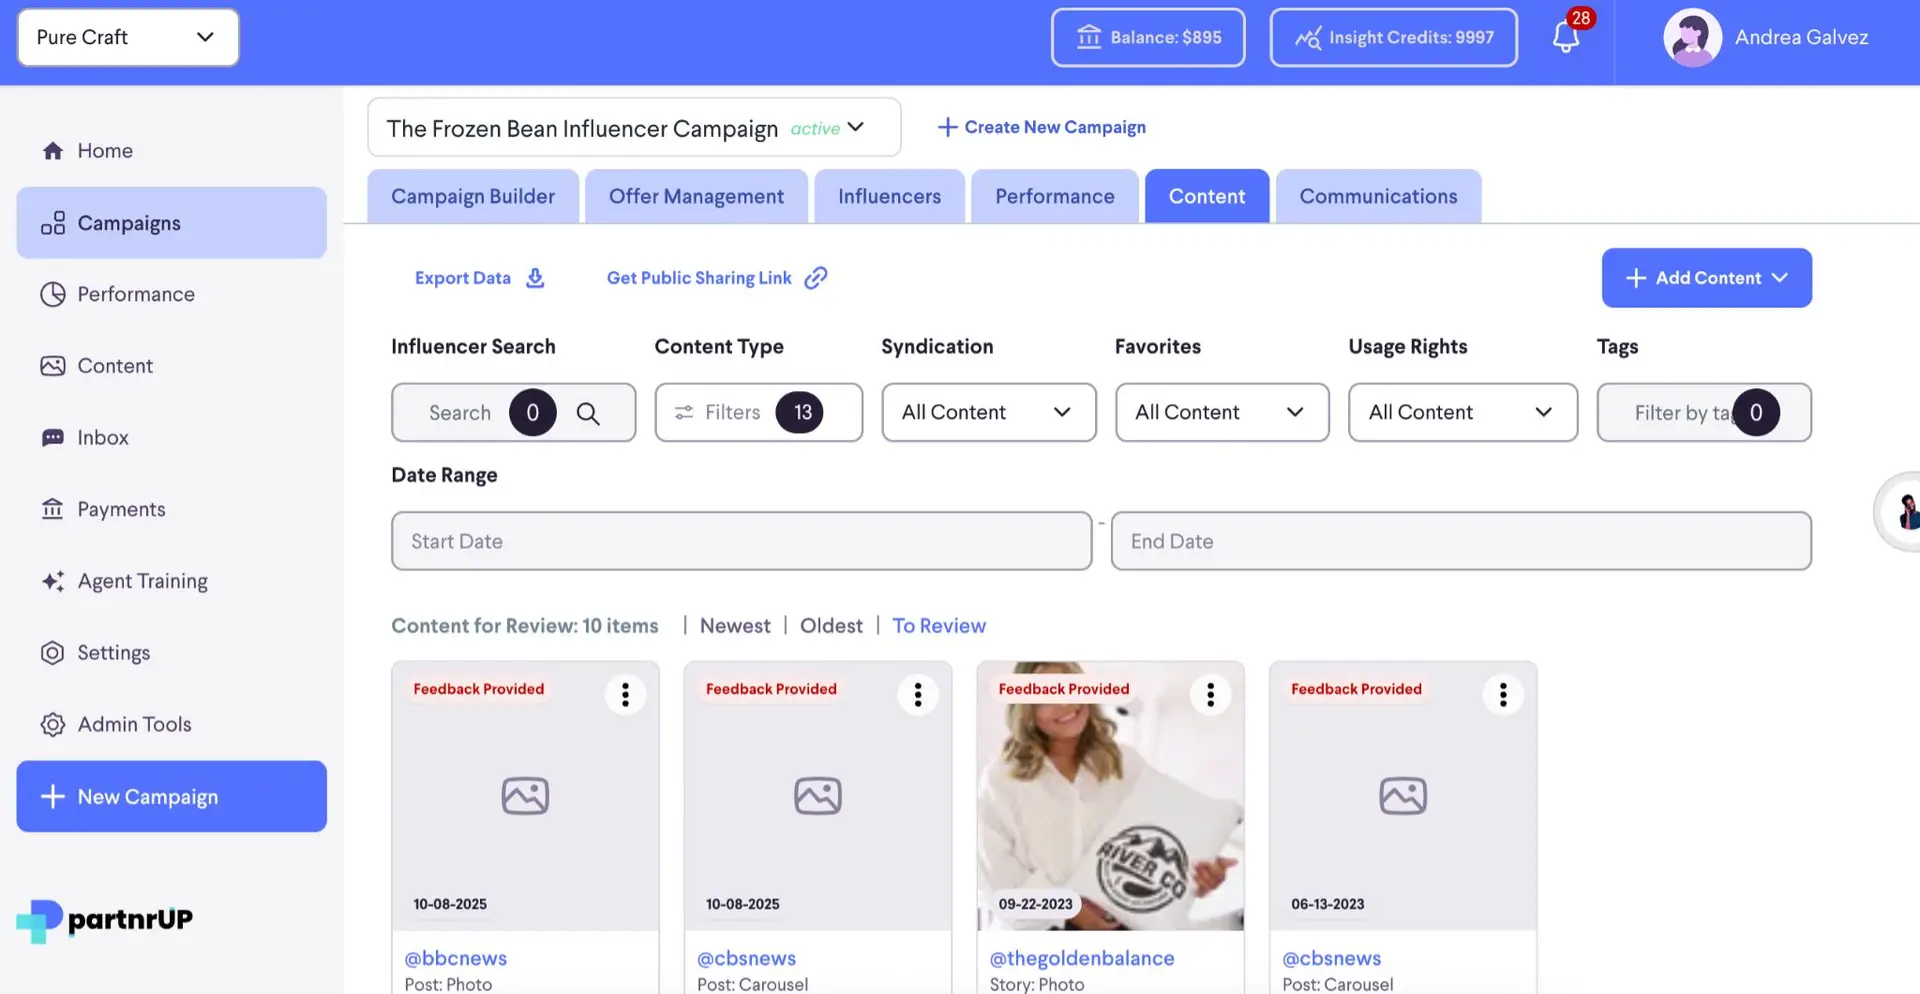Click the sharing link chain icon
1920x994 pixels.
(816, 278)
